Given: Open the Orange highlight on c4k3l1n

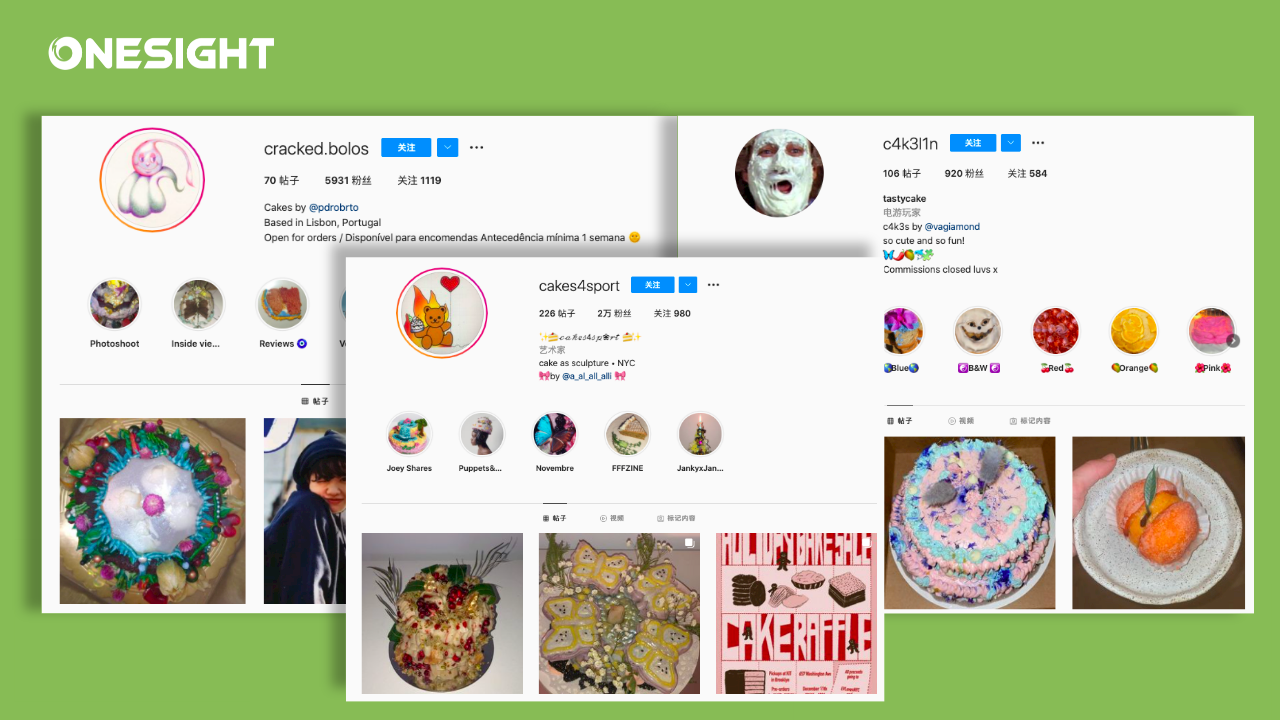Looking at the screenshot, I should tap(1134, 331).
